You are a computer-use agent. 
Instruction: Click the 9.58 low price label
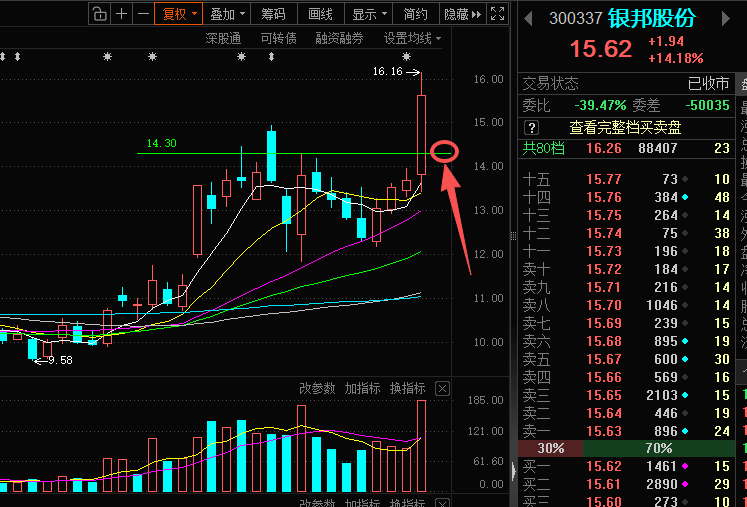click(61, 360)
